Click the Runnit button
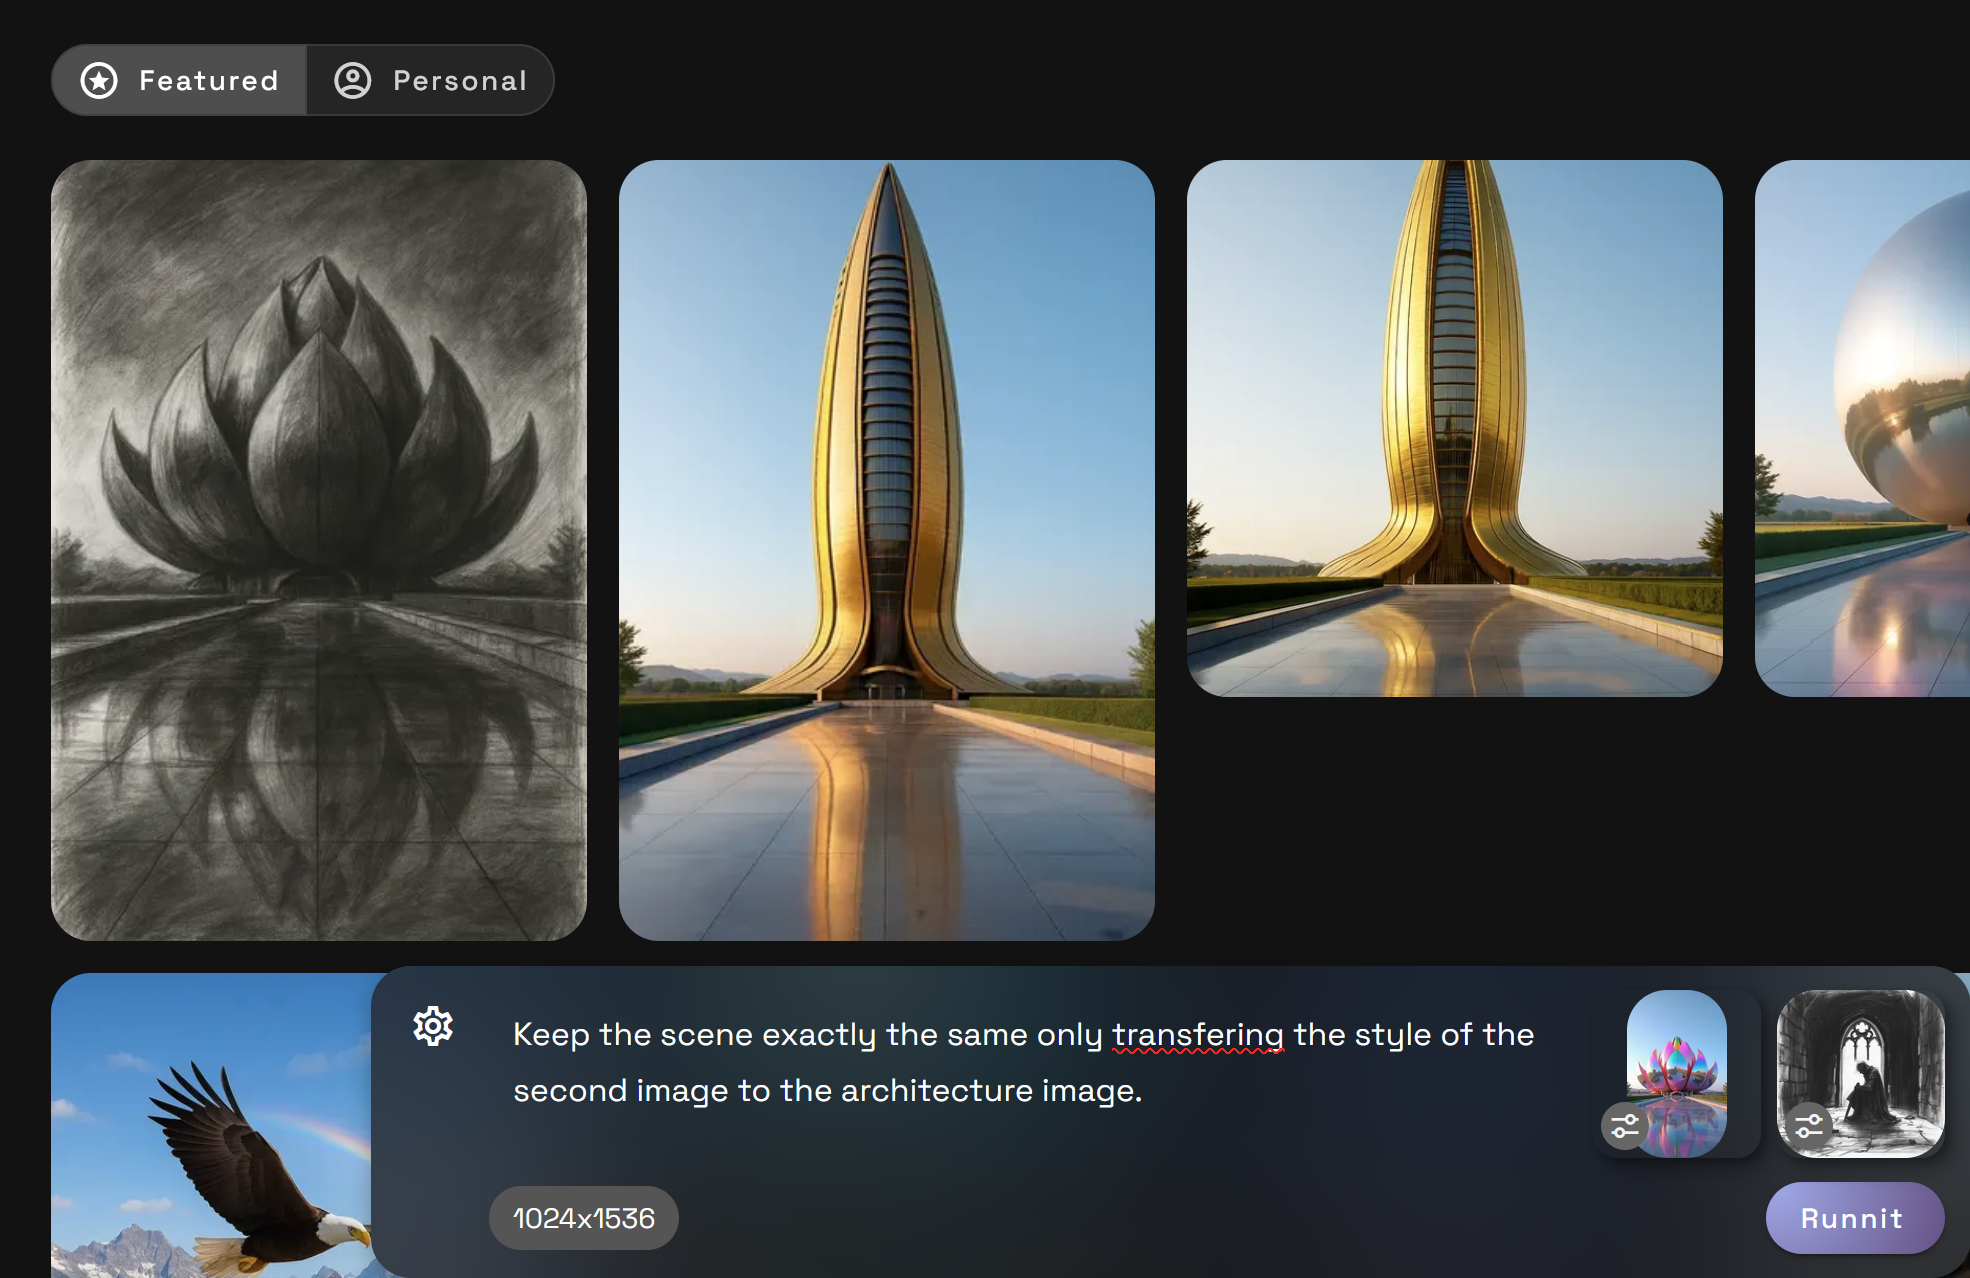The height and width of the screenshot is (1278, 1970). click(x=1854, y=1218)
